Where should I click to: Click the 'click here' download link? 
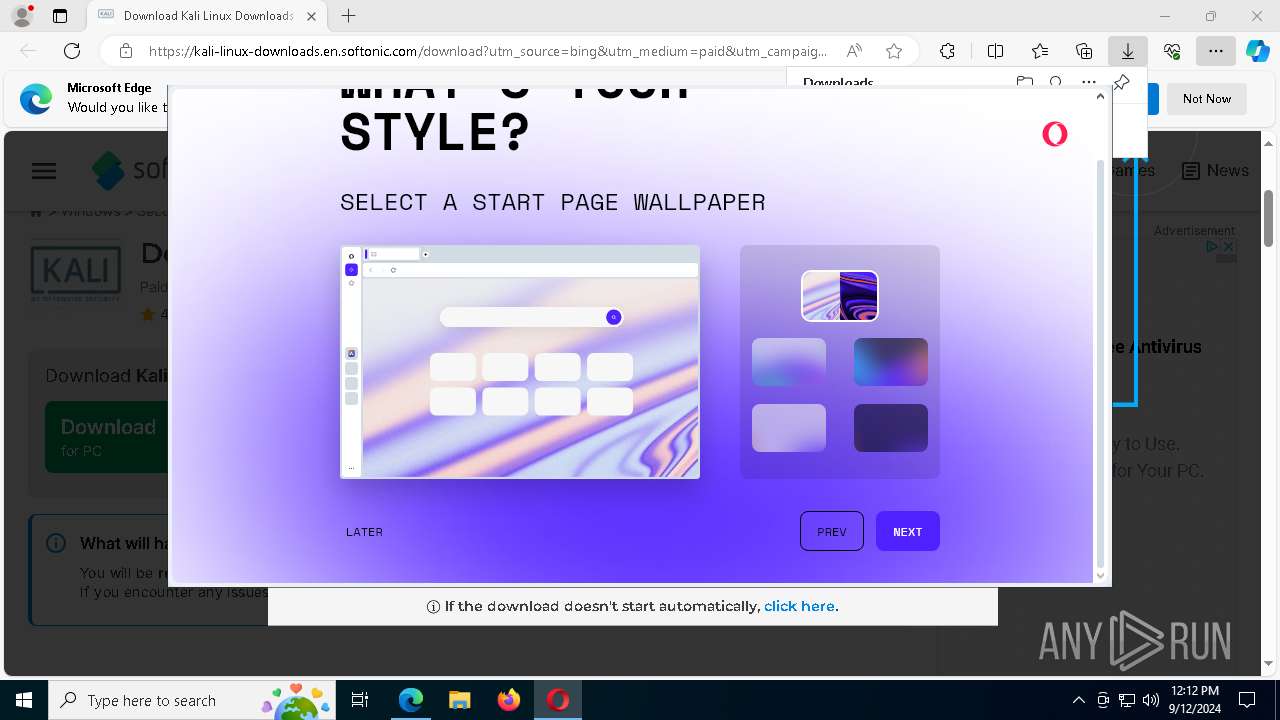pyautogui.click(x=800, y=606)
